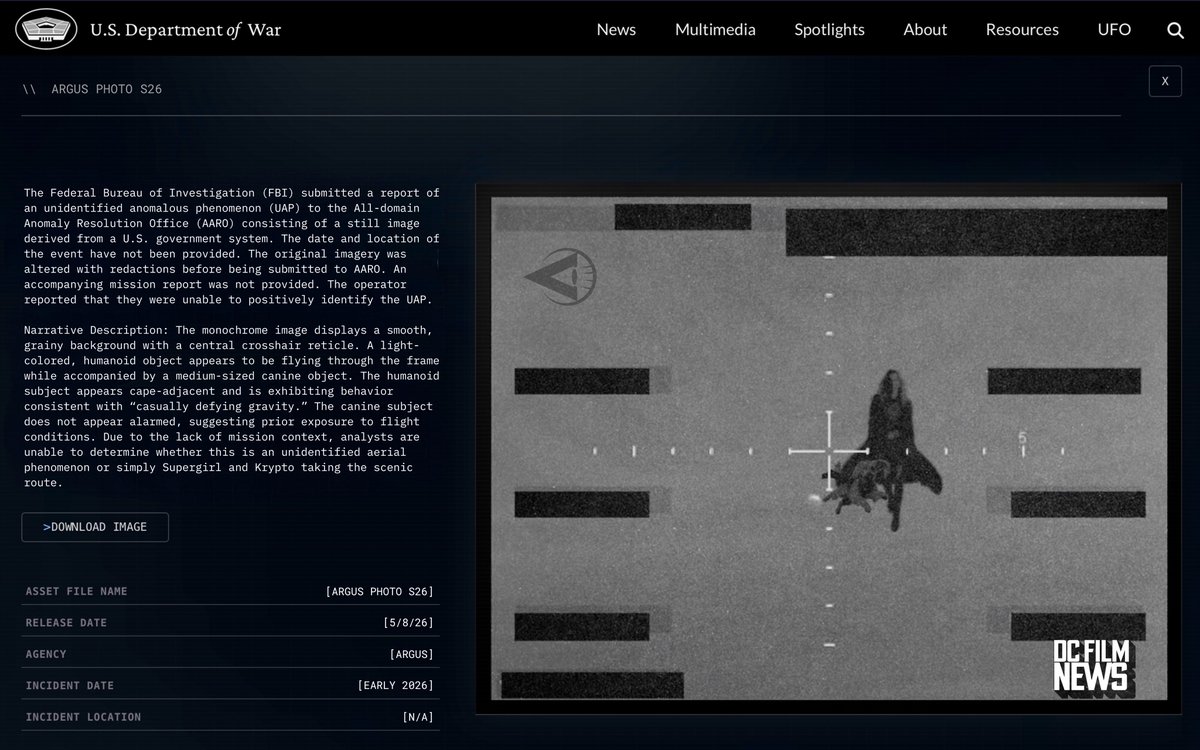The image size is (1200, 750).
Task: Click the [5/8/26] release date value
Action: tap(409, 623)
